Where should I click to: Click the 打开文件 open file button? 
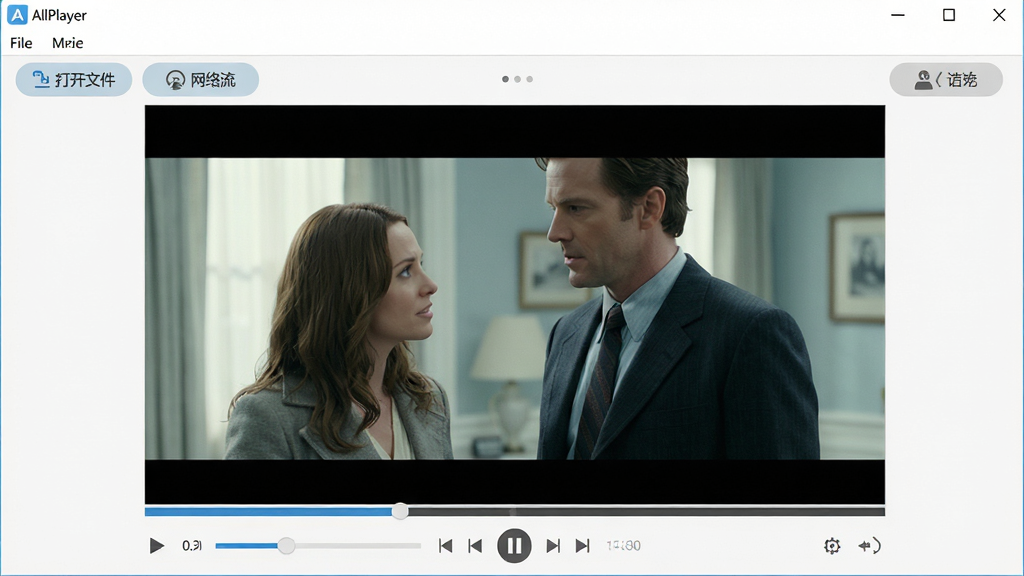click(74, 80)
